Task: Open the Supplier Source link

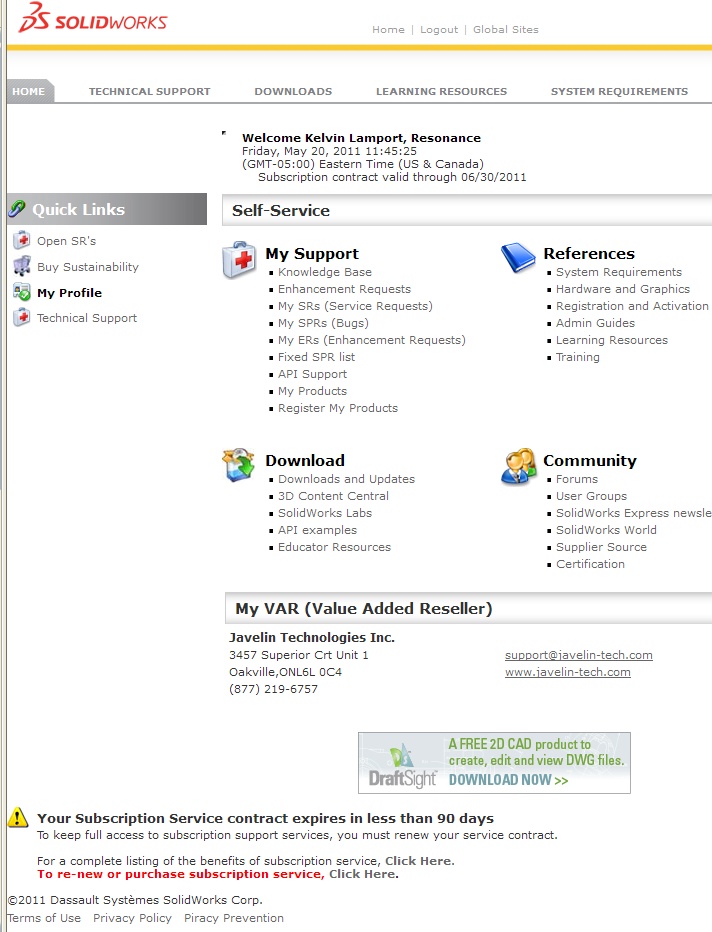Action: (601, 547)
